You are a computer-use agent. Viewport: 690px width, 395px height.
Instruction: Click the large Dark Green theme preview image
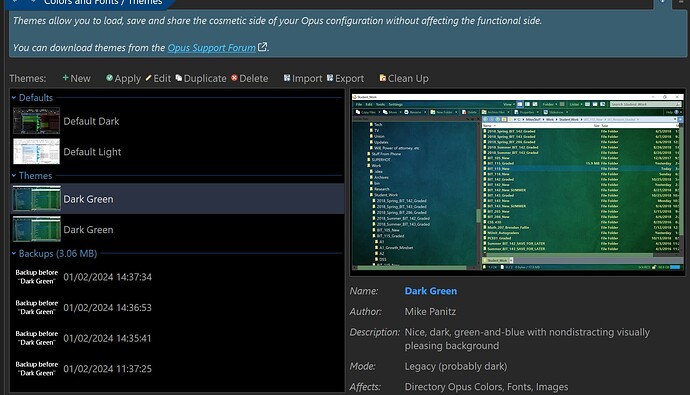click(x=518, y=182)
